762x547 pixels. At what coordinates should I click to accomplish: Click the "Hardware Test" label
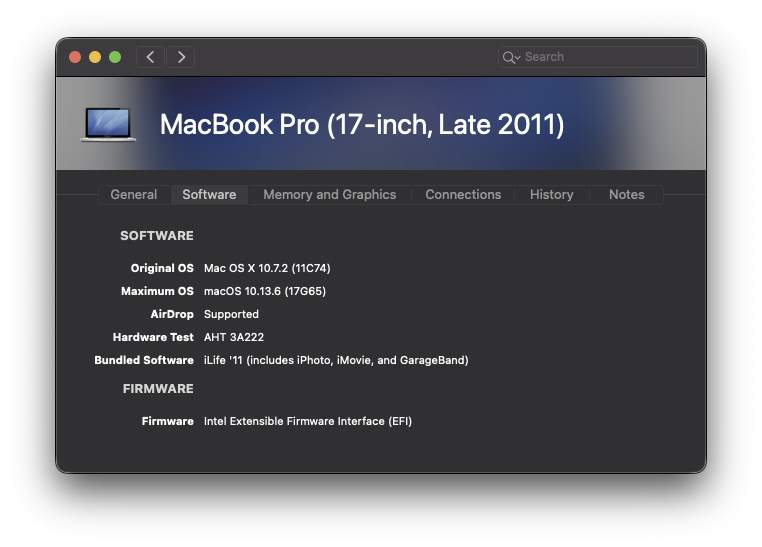pyautogui.click(x=153, y=337)
